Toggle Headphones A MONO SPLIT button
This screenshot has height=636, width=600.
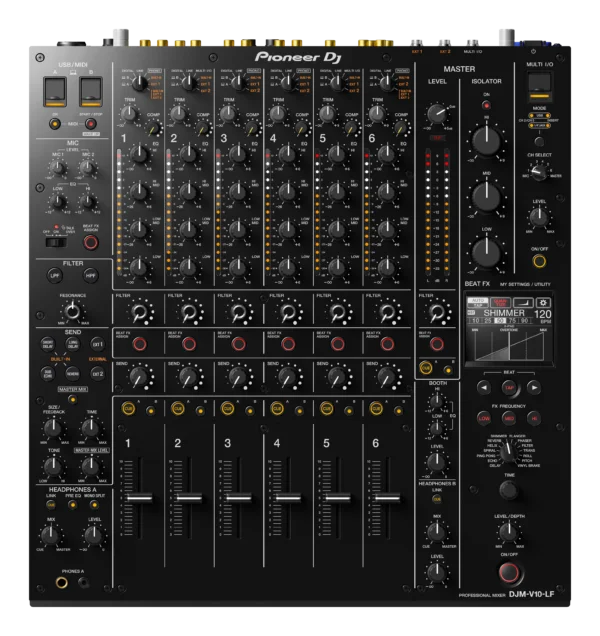tap(94, 505)
